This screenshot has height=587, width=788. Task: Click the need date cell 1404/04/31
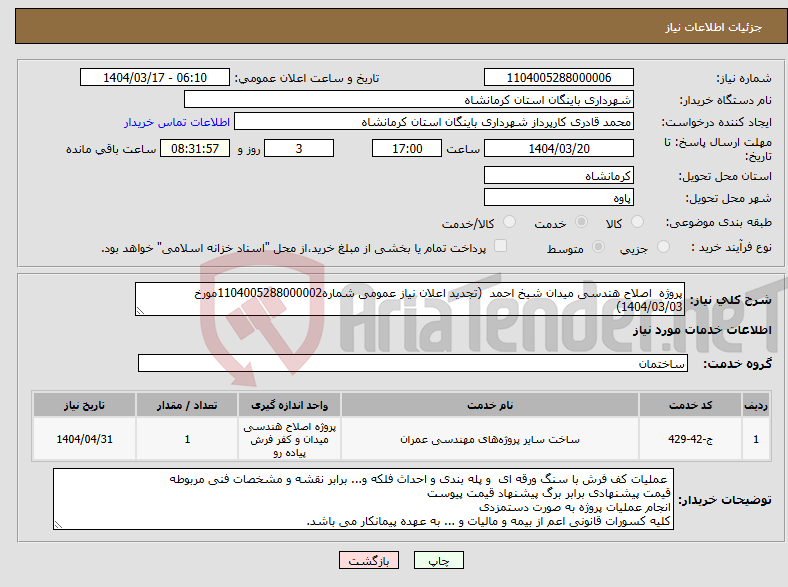pyautogui.click(x=84, y=439)
